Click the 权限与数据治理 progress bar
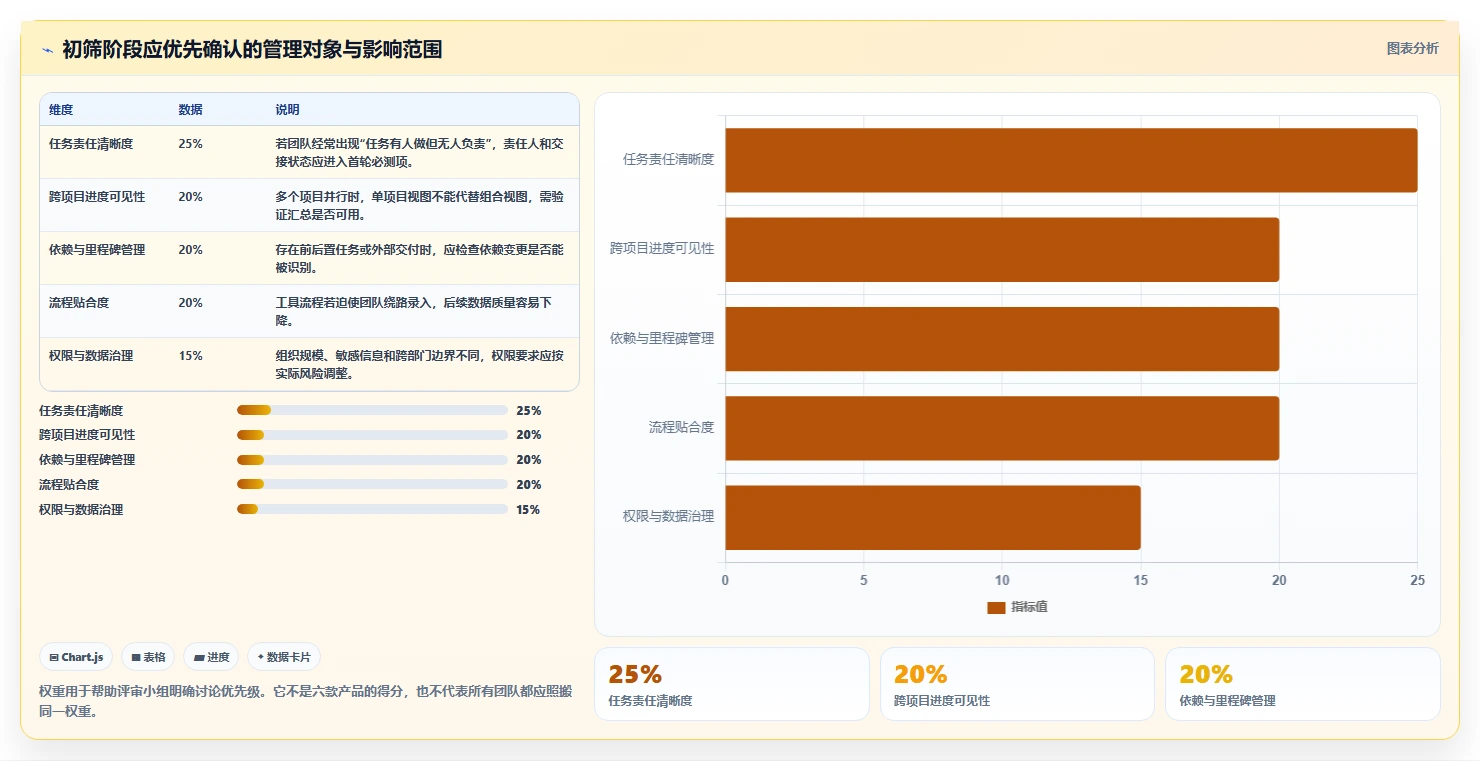1480x761 pixels. [x=372, y=509]
